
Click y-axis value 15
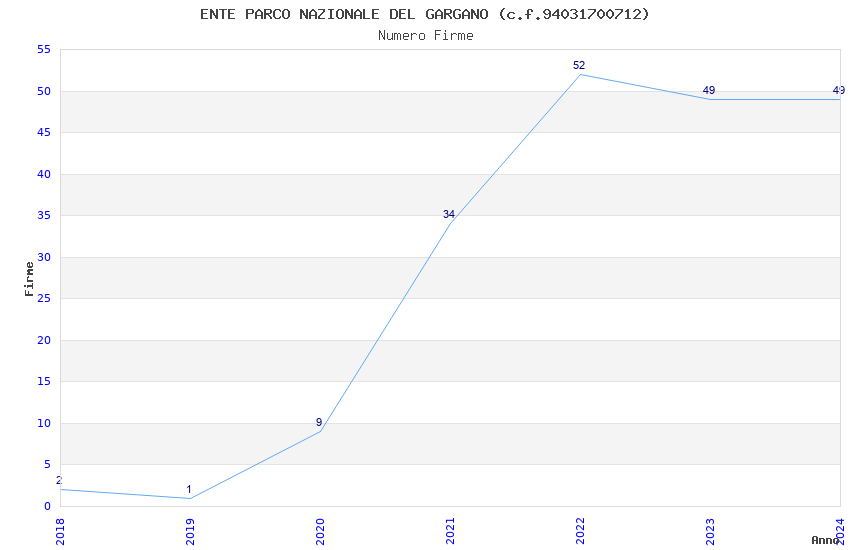pos(44,381)
